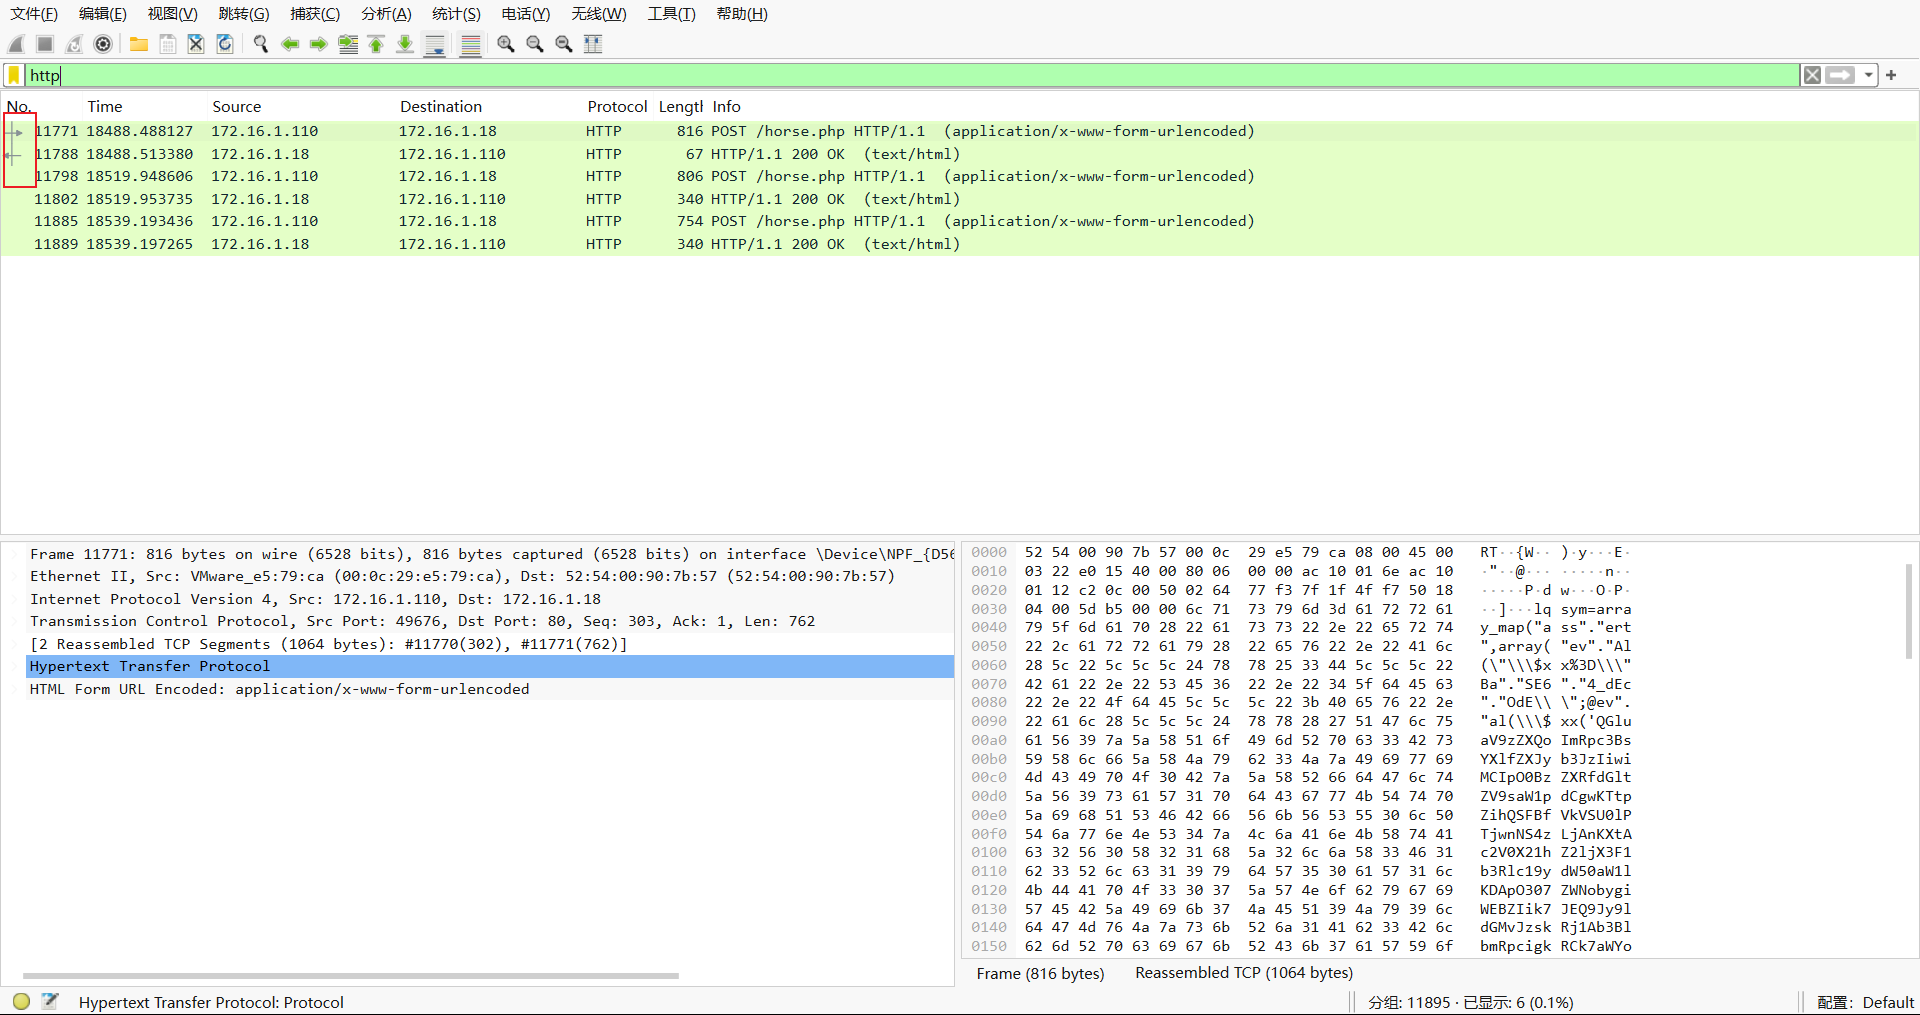This screenshot has height=1015, width=1920.
Task: Jump to the last packet
Action: (405, 44)
